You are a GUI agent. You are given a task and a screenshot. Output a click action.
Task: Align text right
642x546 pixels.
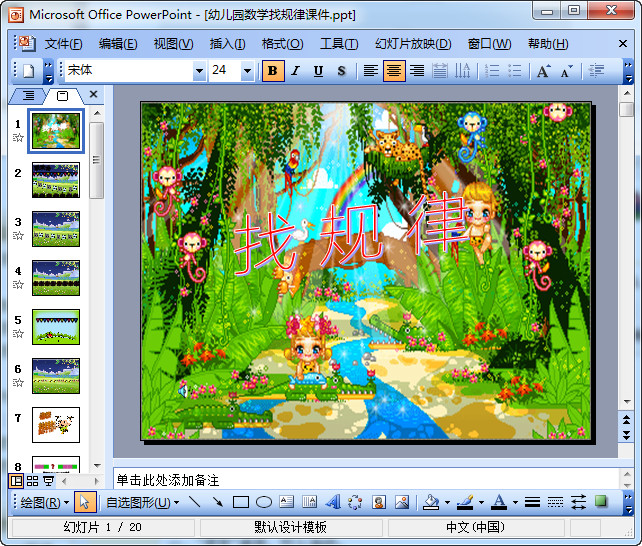417,71
